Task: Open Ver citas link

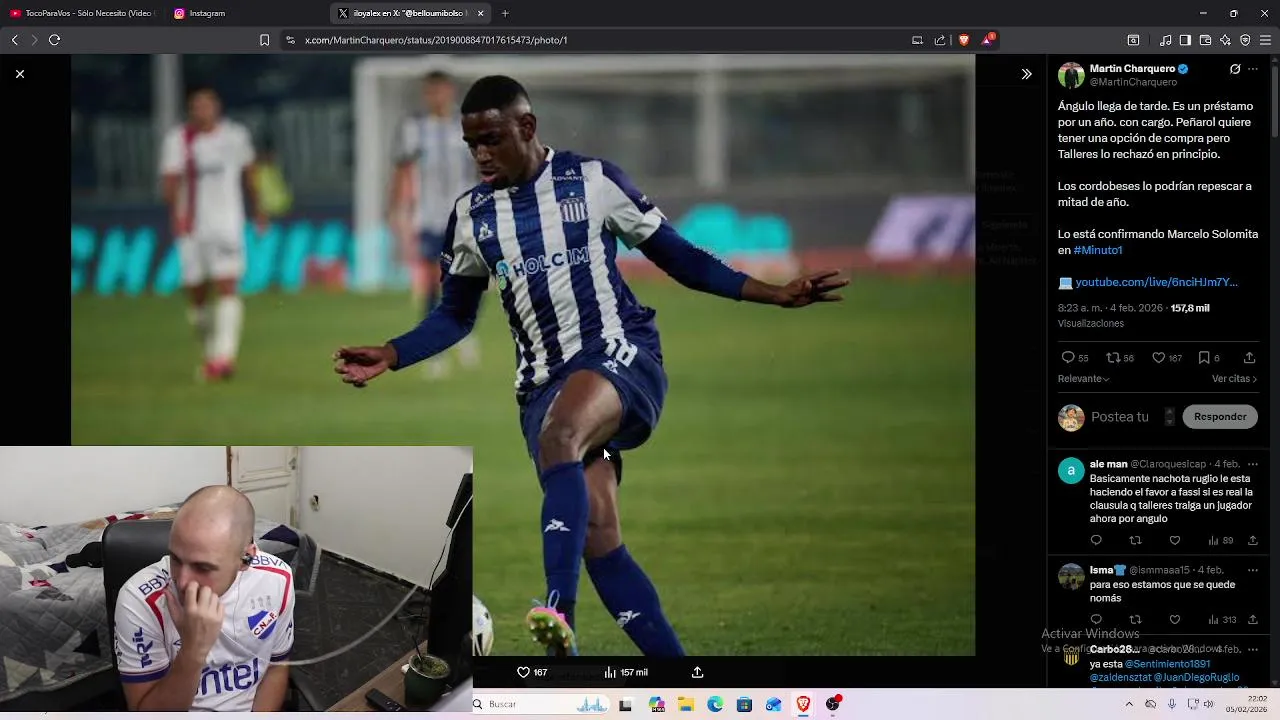Action: (x=1234, y=379)
